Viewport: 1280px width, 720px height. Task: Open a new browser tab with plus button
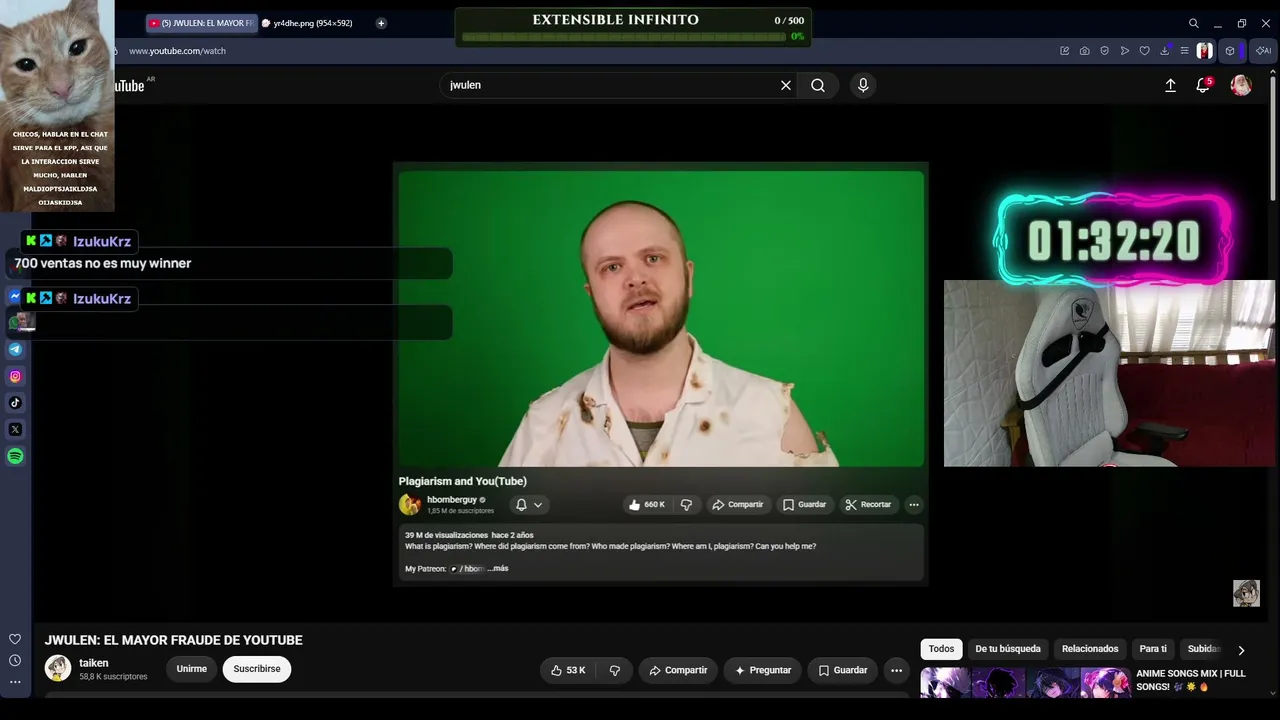tap(381, 23)
